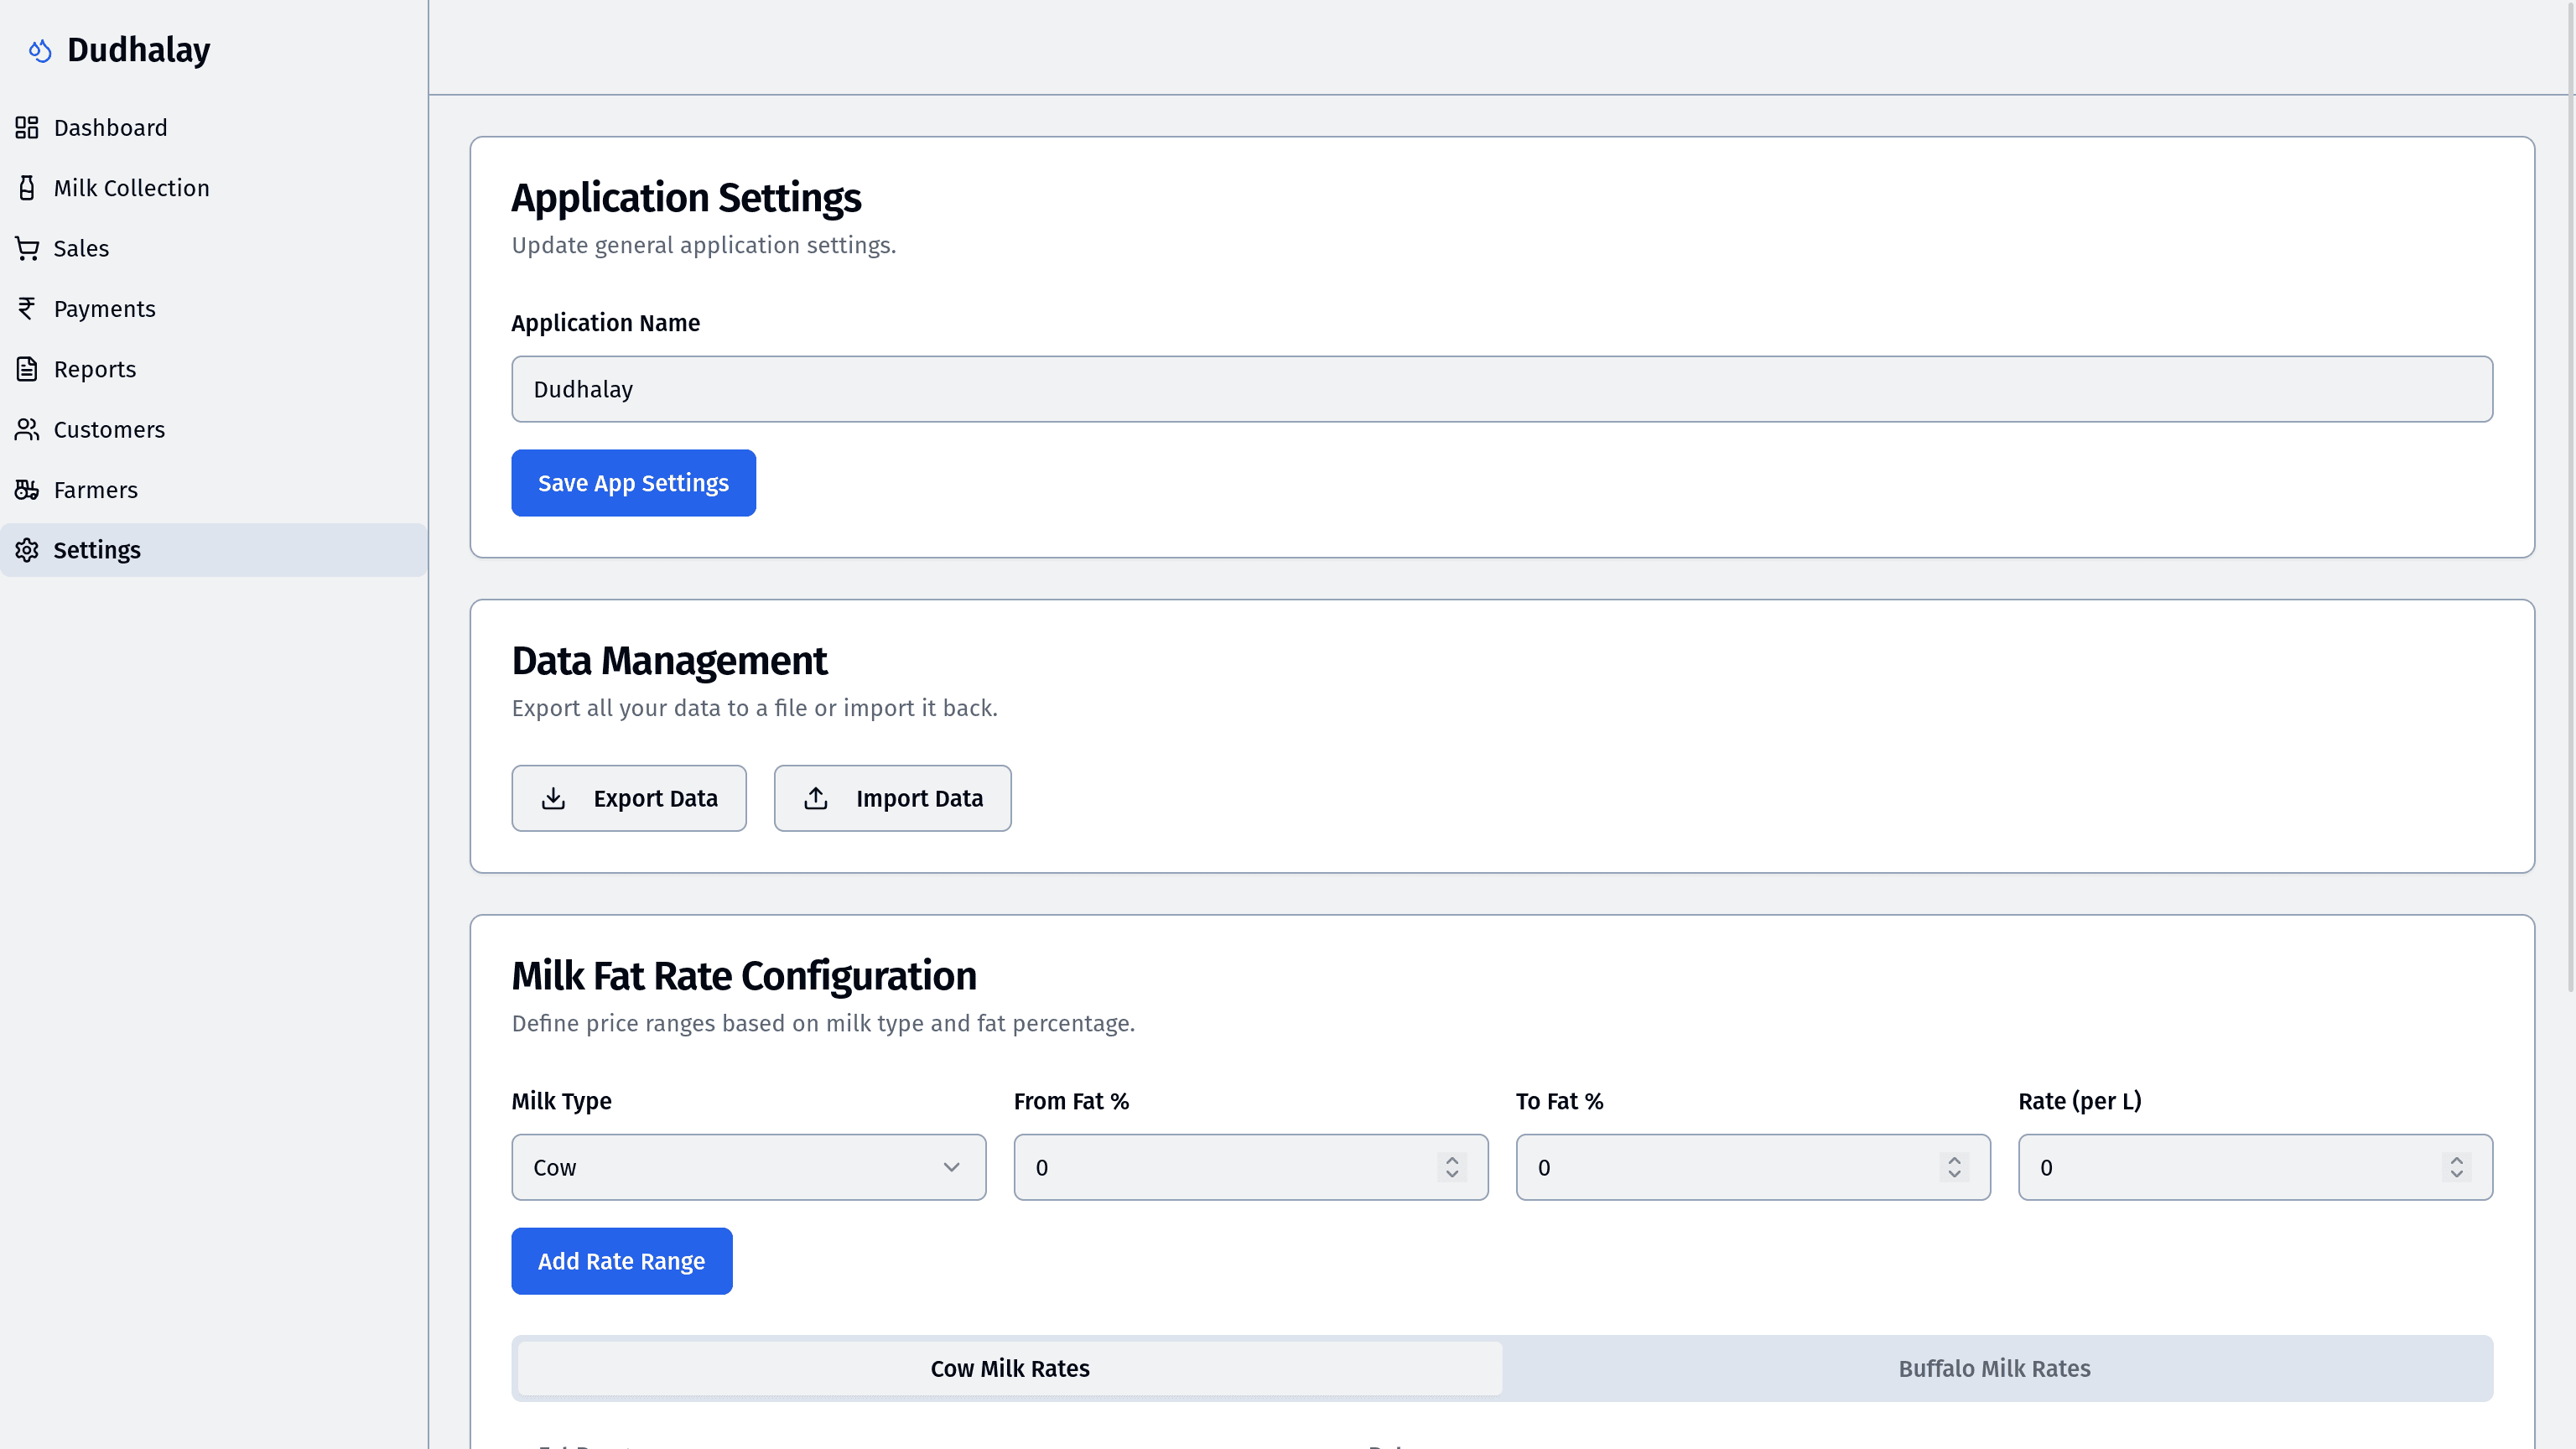The height and width of the screenshot is (1449, 2576).
Task: Click the Add Rate Range button
Action: pos(621,1261)
